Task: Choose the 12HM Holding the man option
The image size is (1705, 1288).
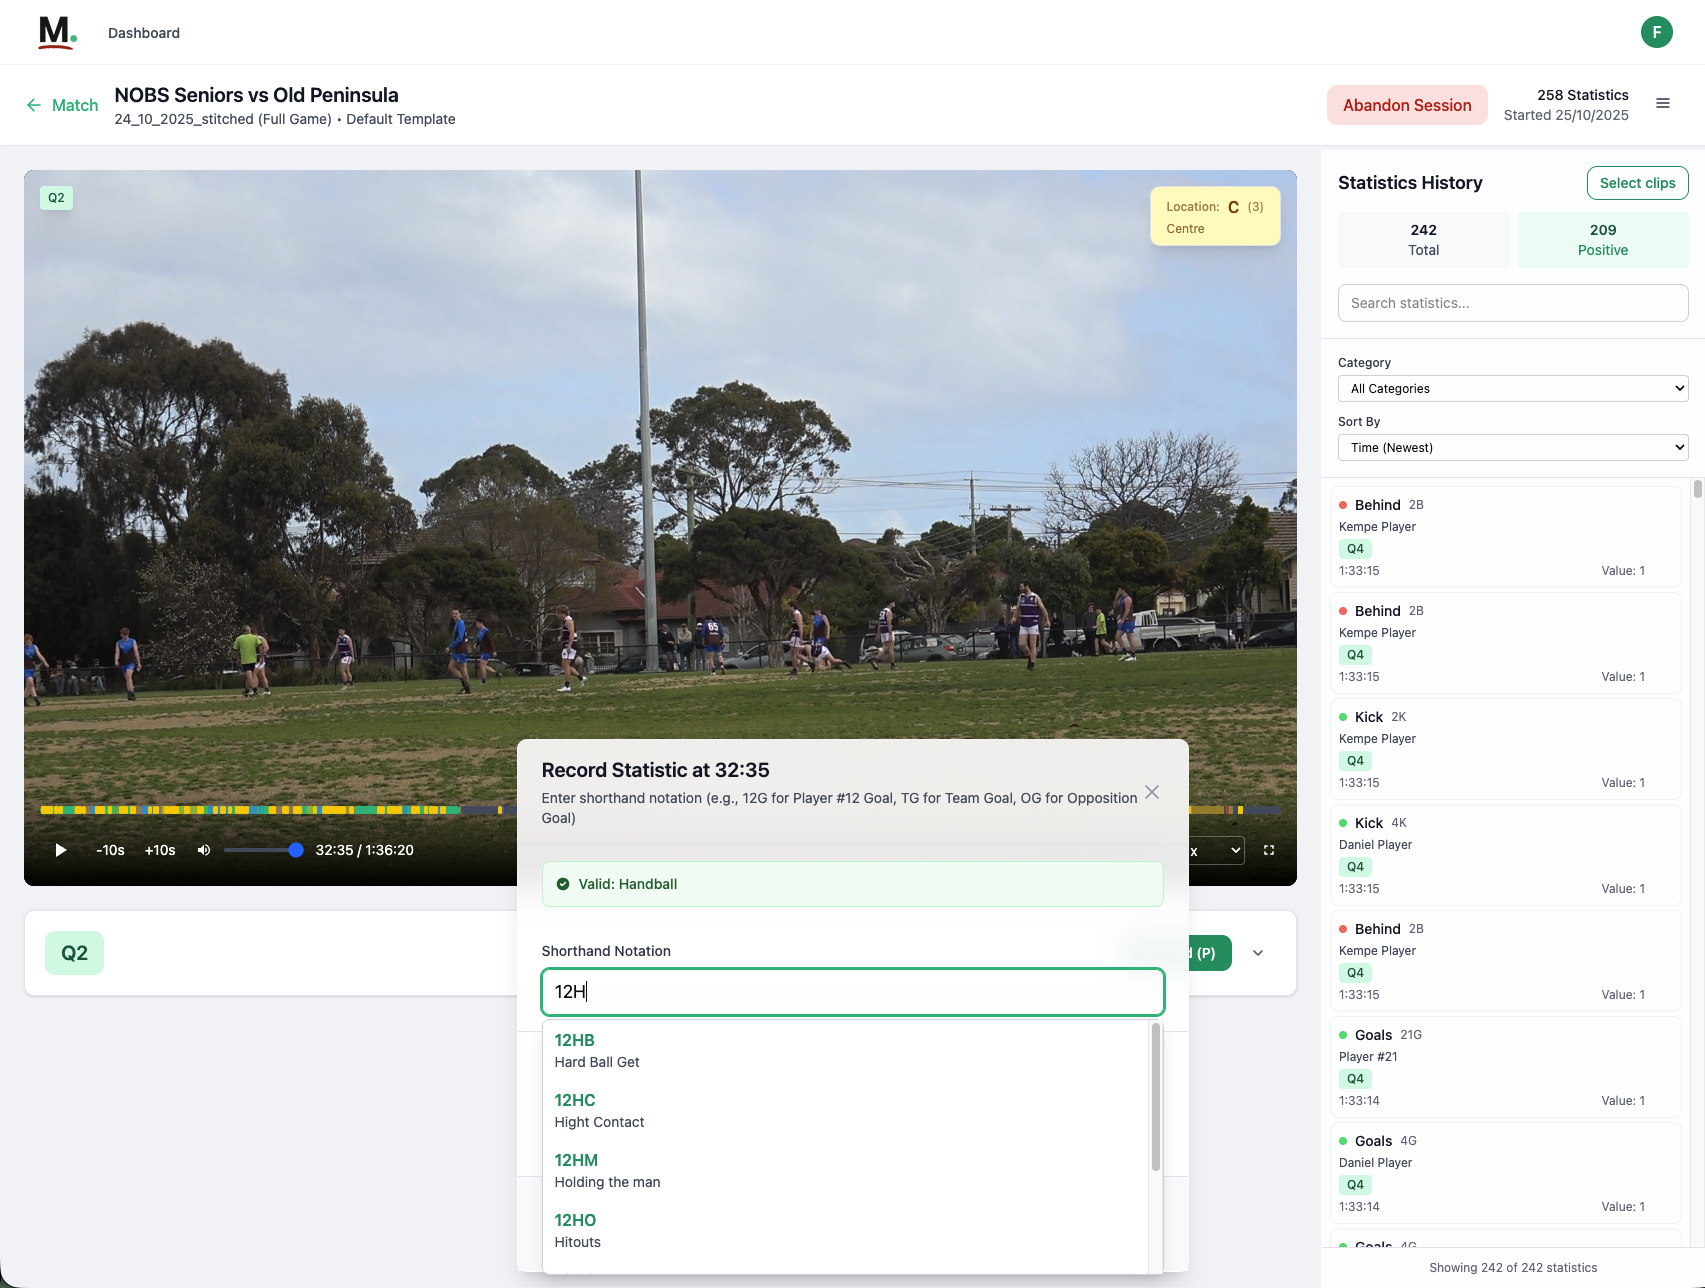Action: [607, 1170]
